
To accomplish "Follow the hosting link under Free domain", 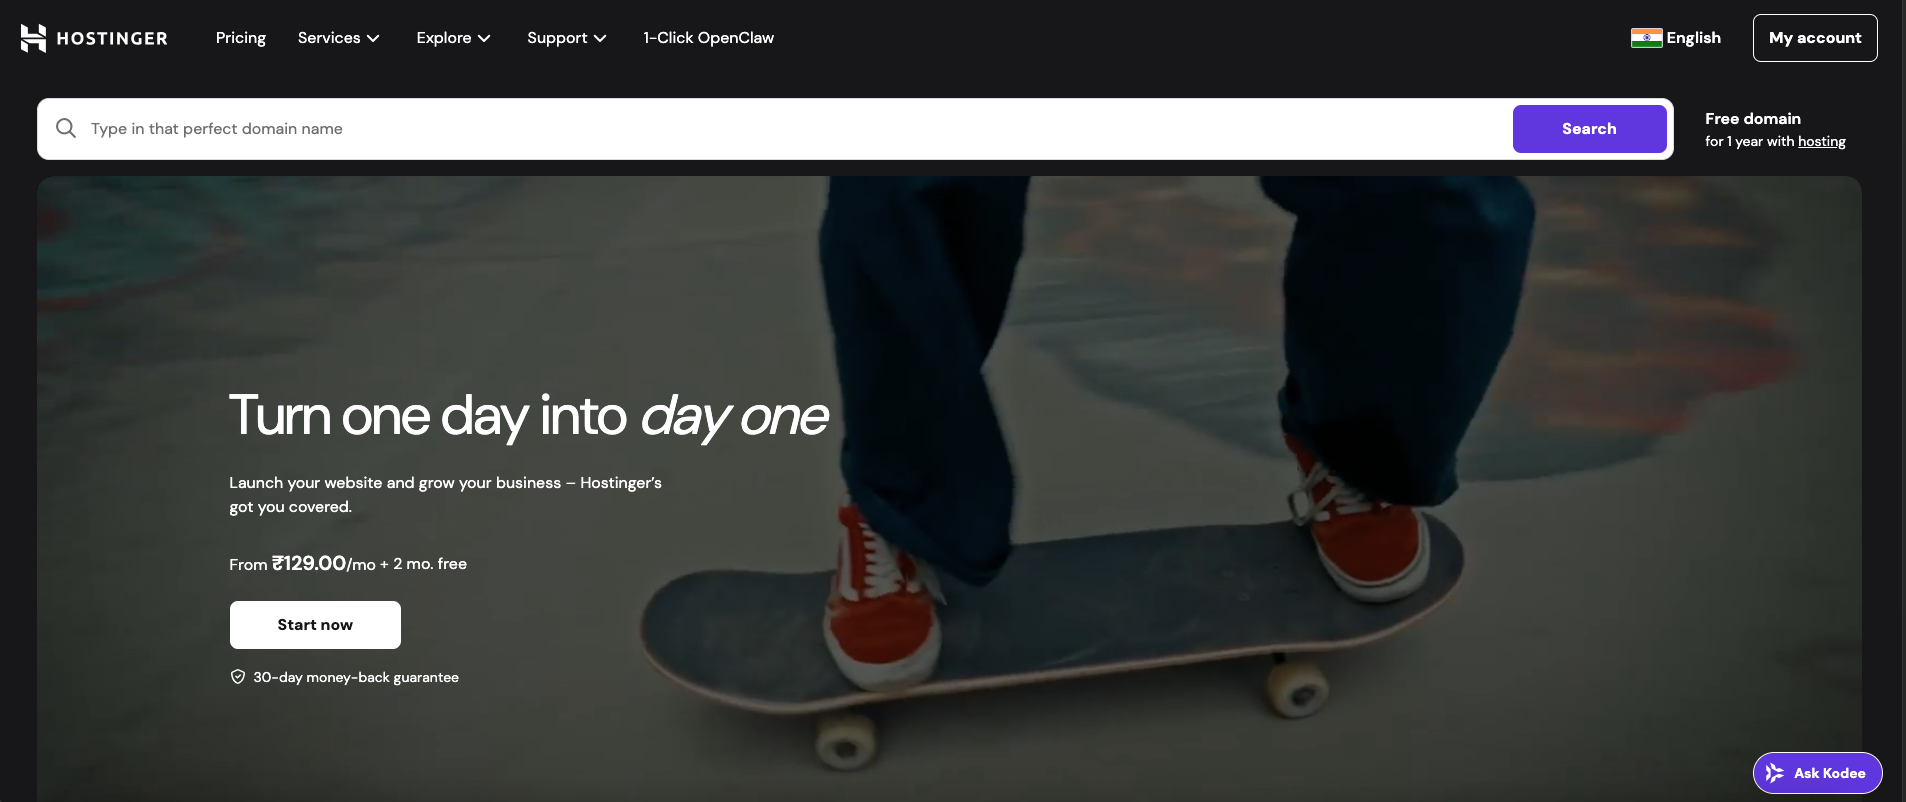I will click(1821, 142).
